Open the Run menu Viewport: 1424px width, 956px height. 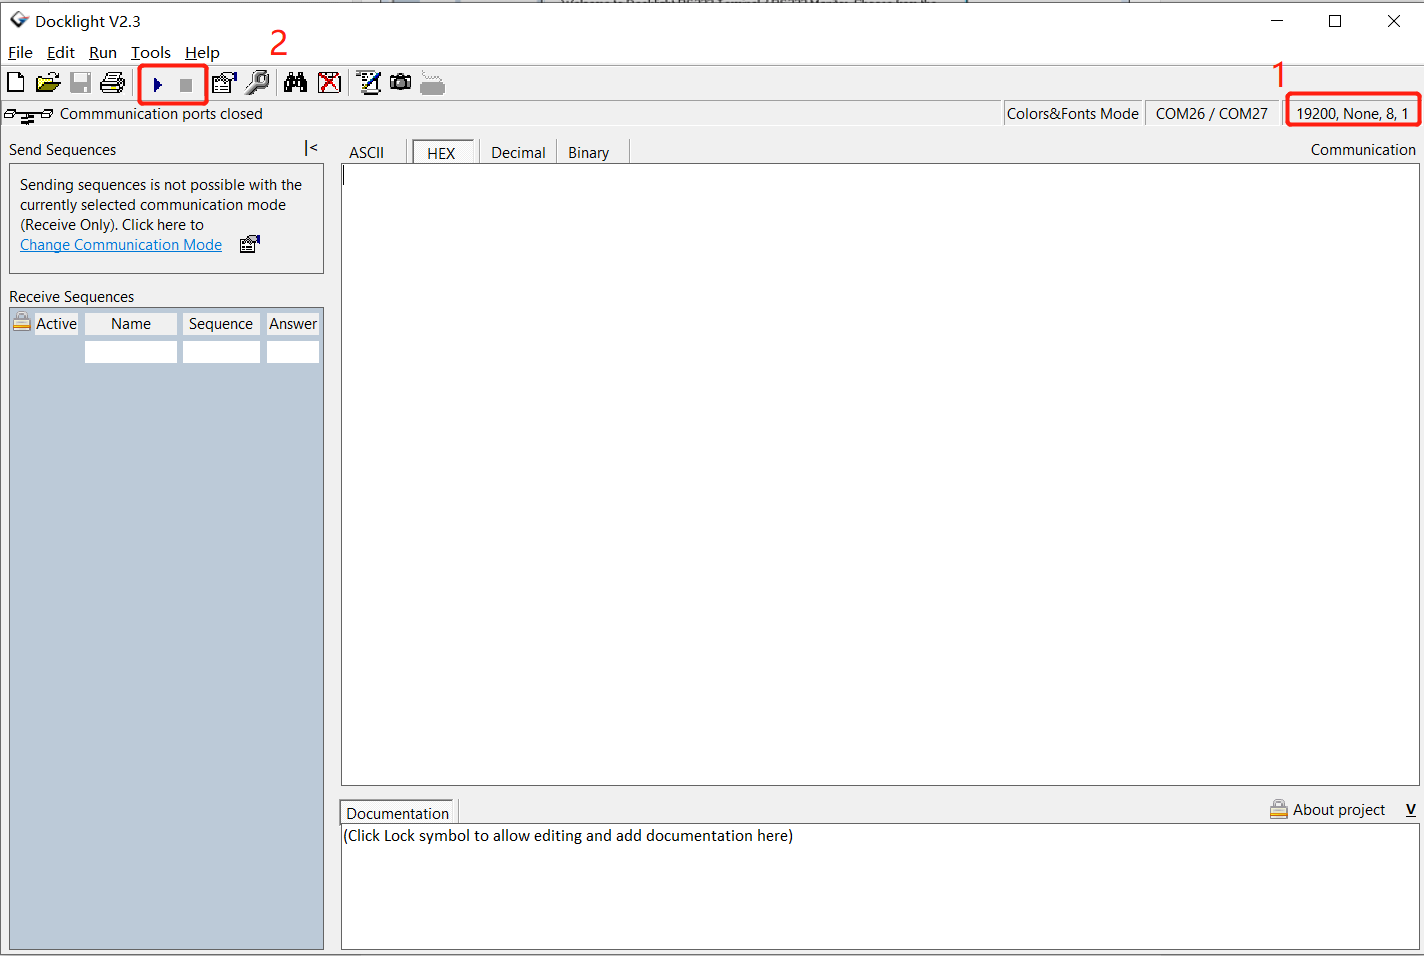click(x=103, y=53)
